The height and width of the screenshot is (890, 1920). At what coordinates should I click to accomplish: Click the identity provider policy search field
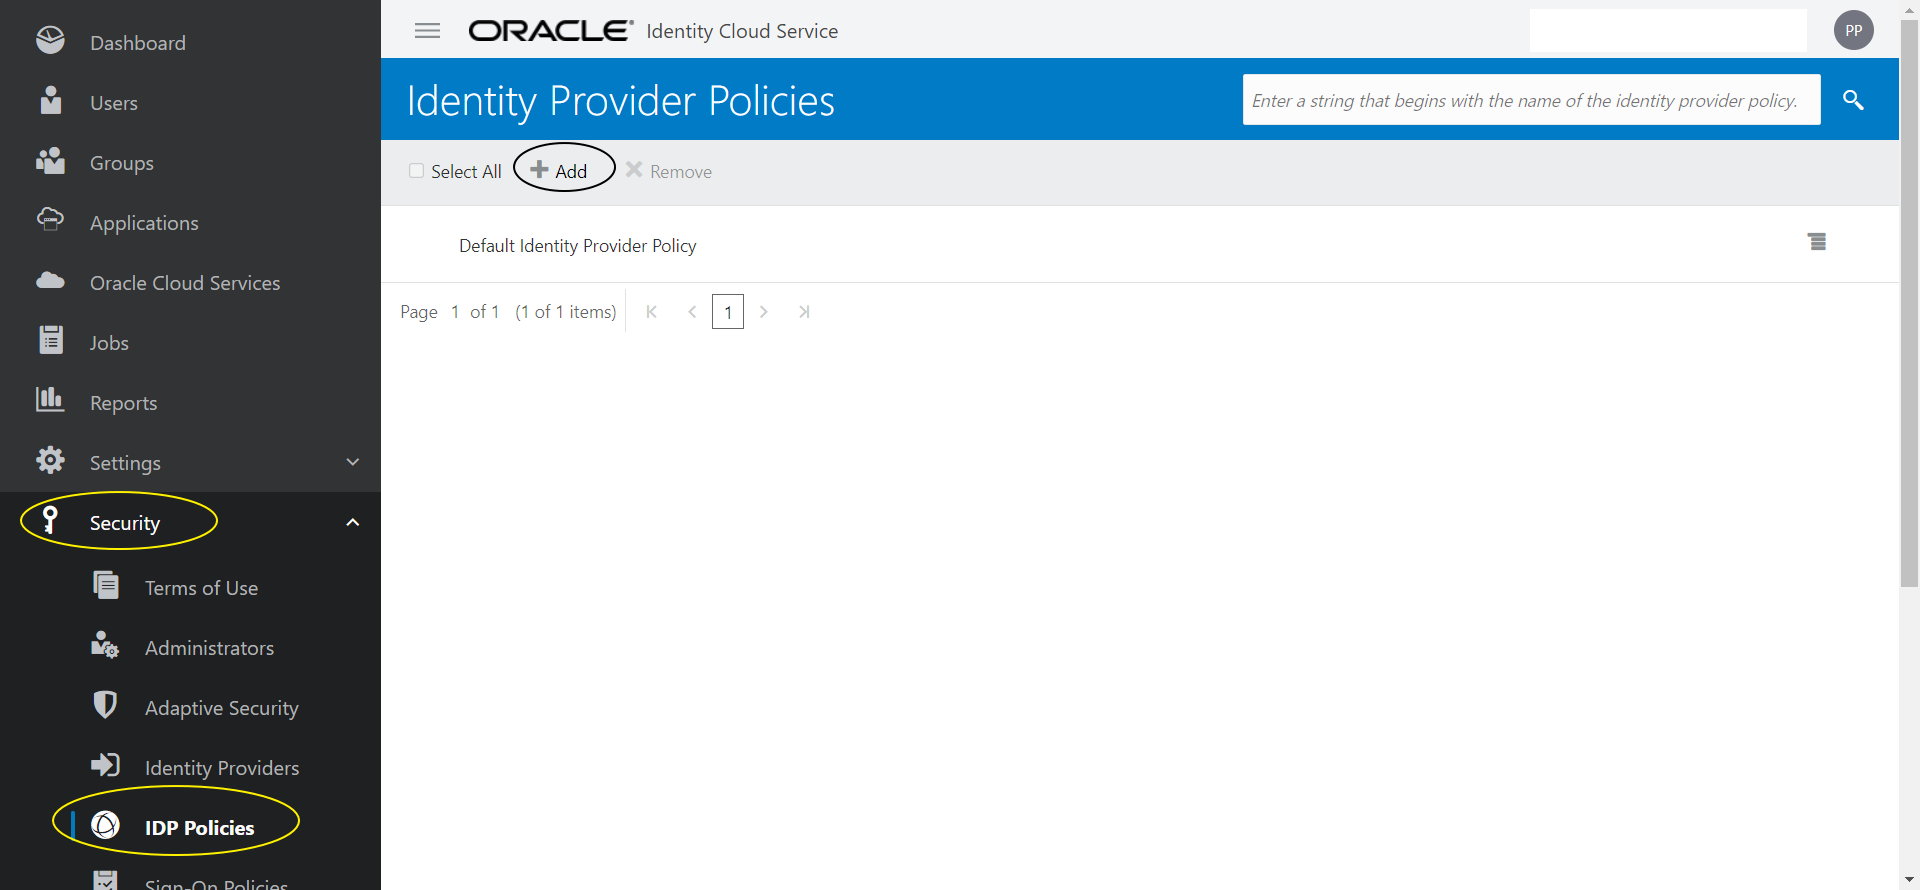[x=1531, y=100]
